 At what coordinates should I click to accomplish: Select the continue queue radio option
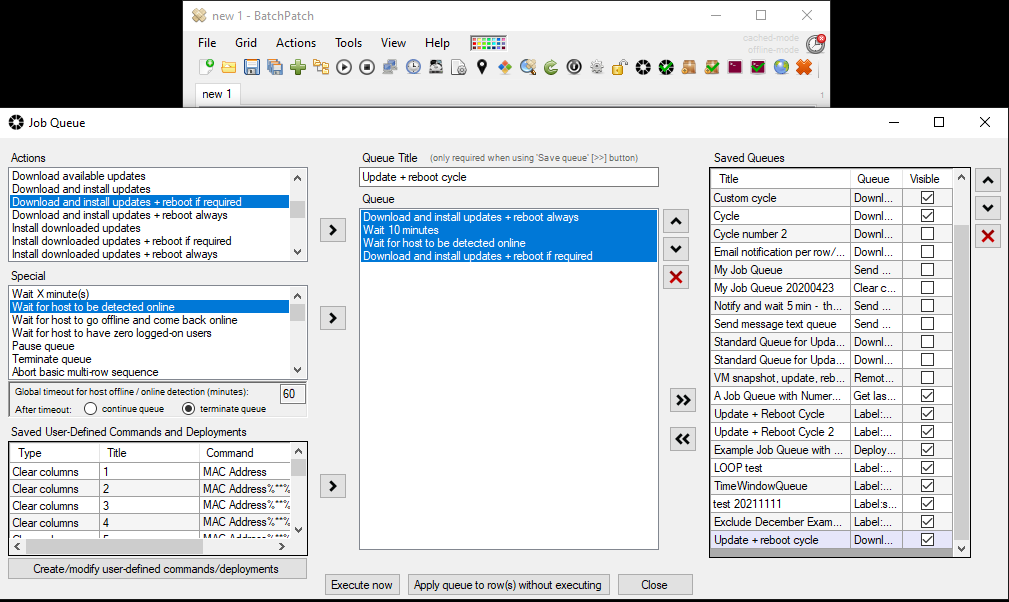click(x=91, y=408)
